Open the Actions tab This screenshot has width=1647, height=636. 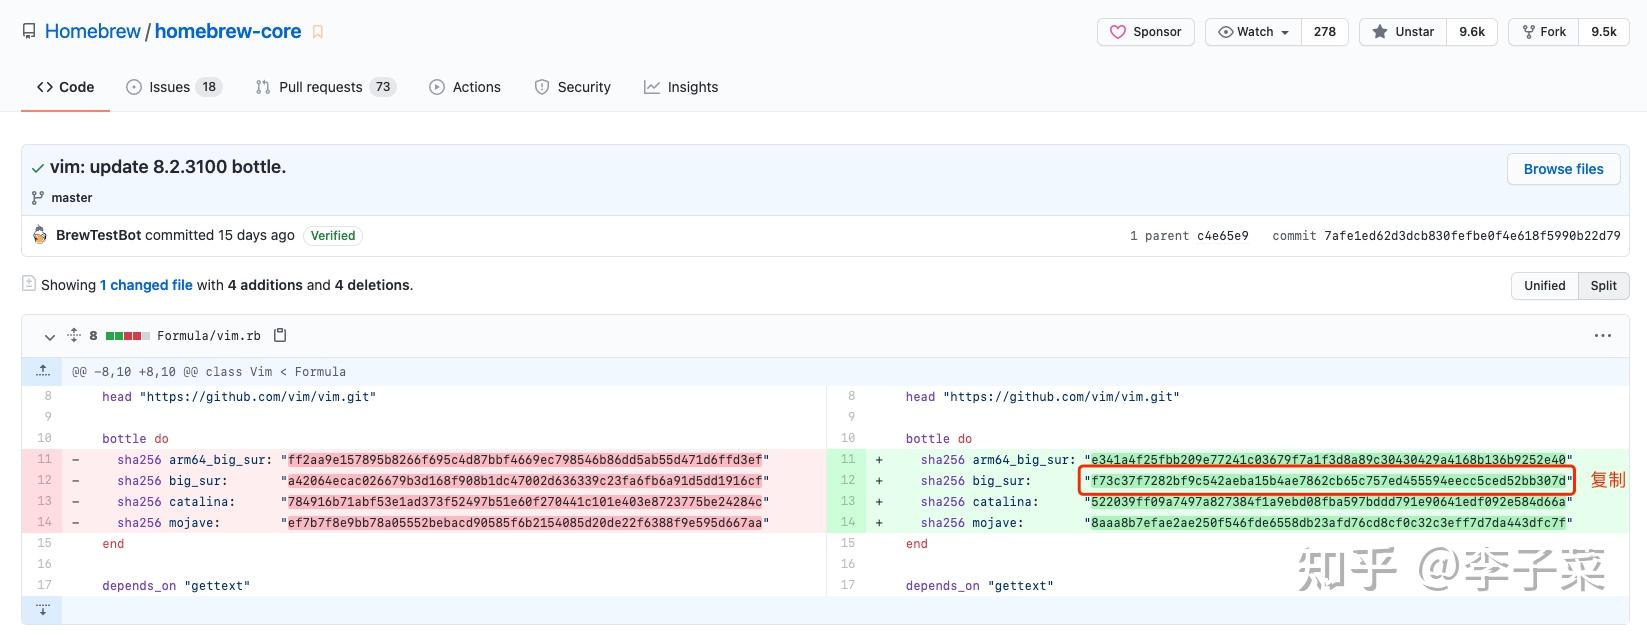465,87
